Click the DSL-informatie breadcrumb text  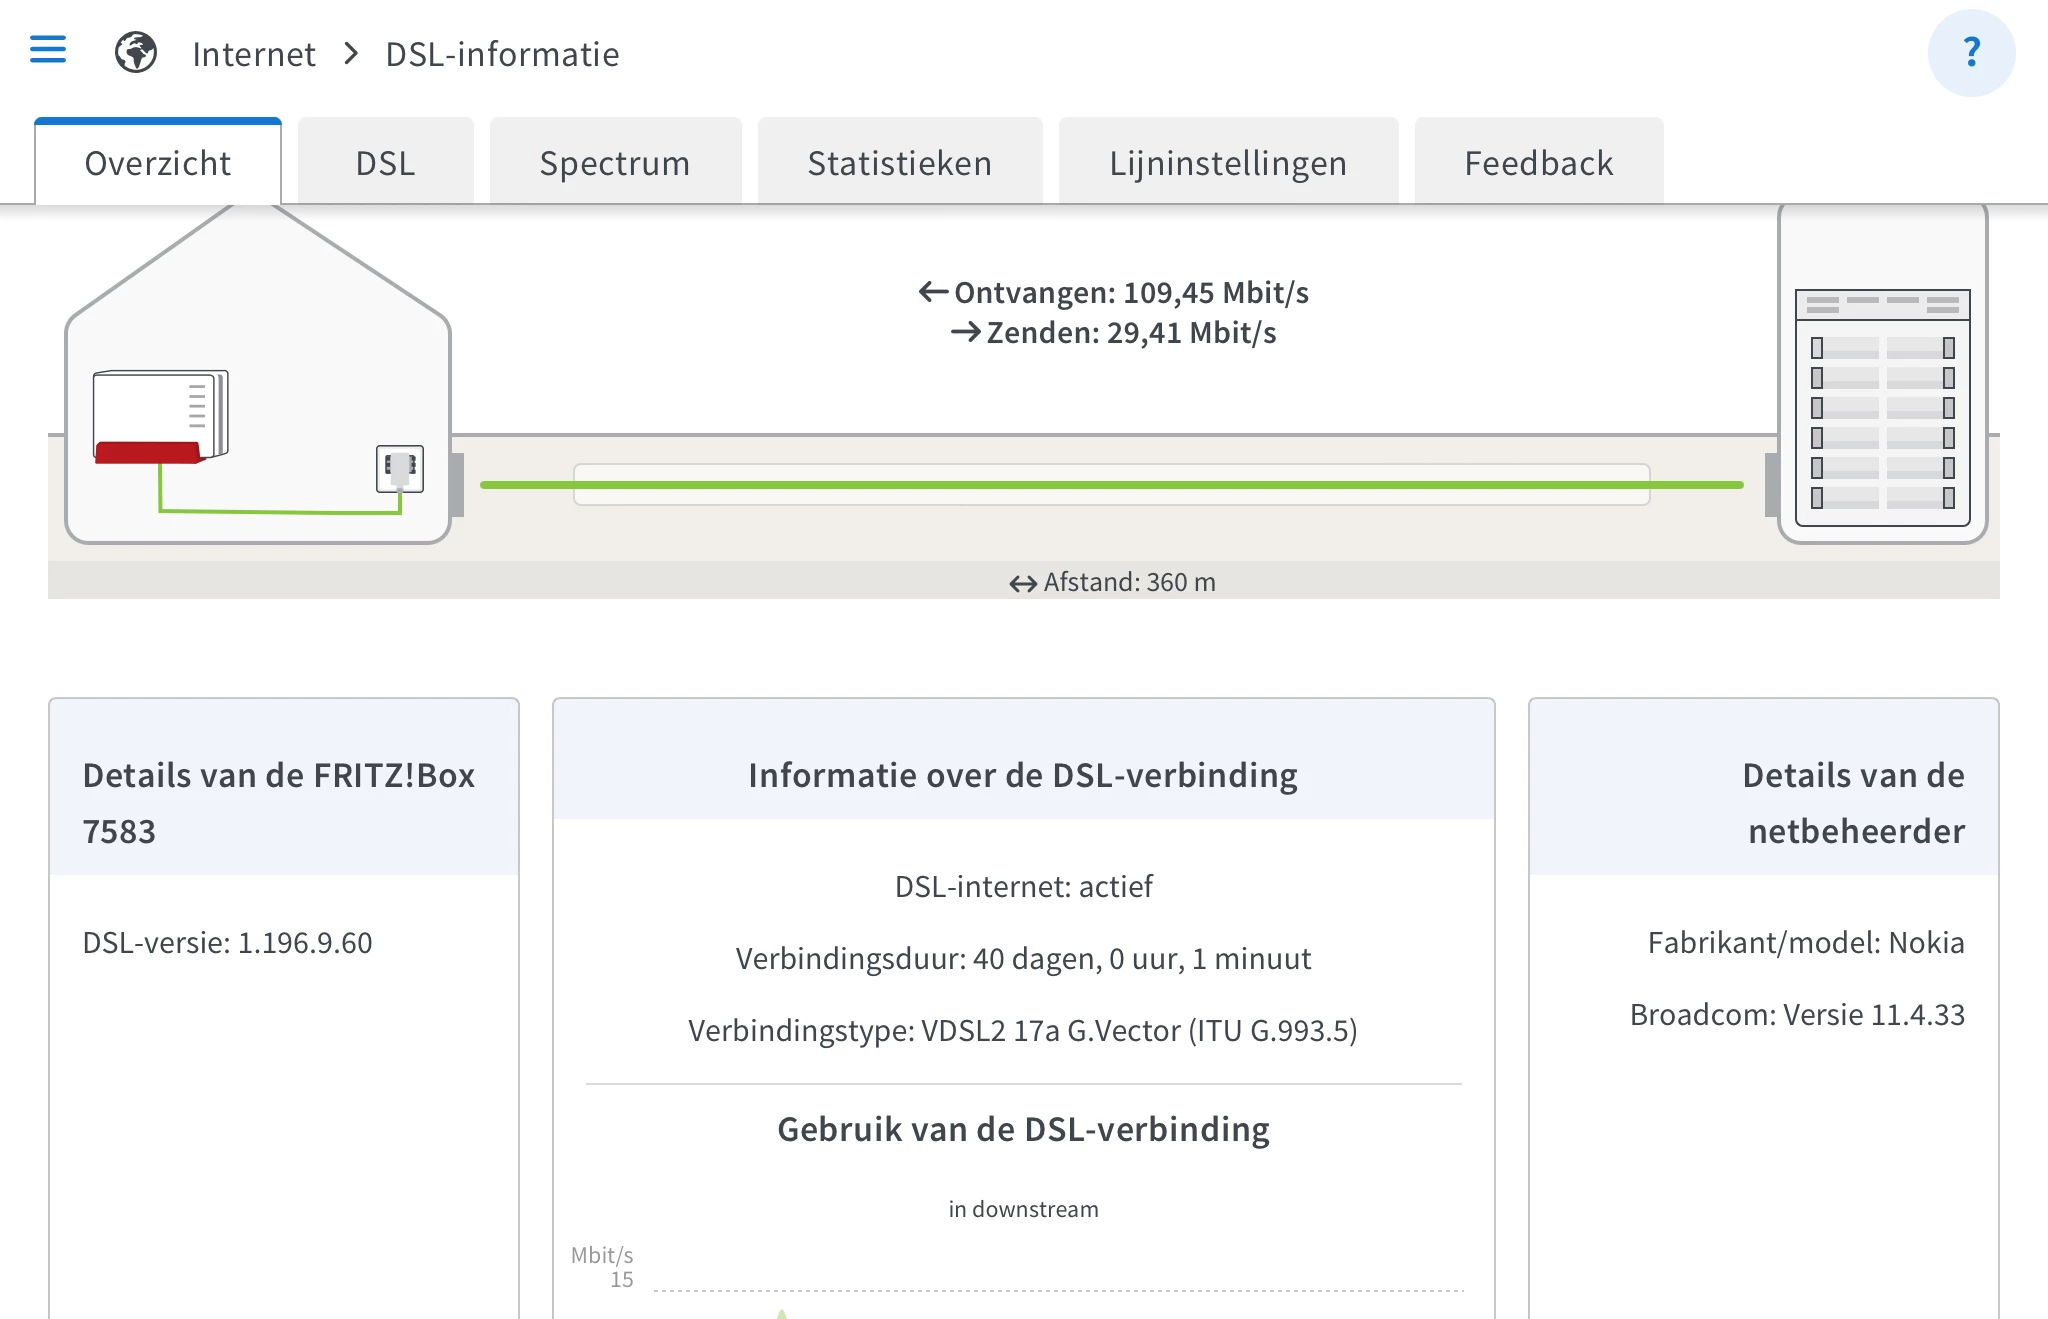coord(502,54)
